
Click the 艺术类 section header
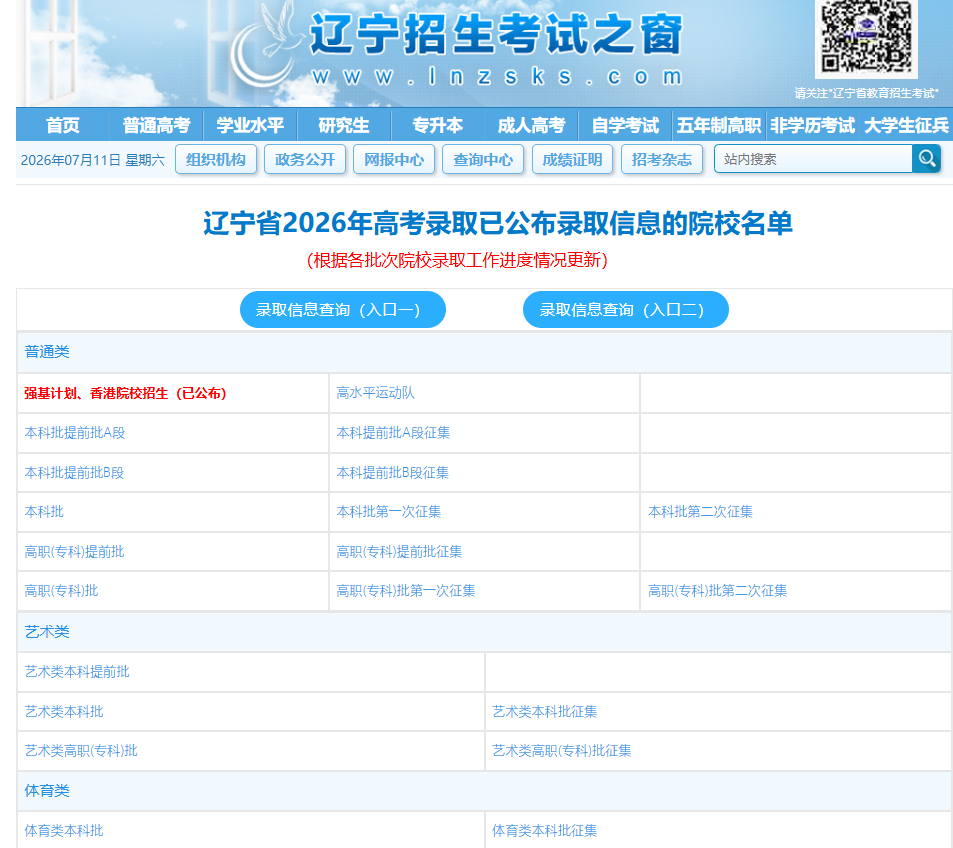[47, 632]
